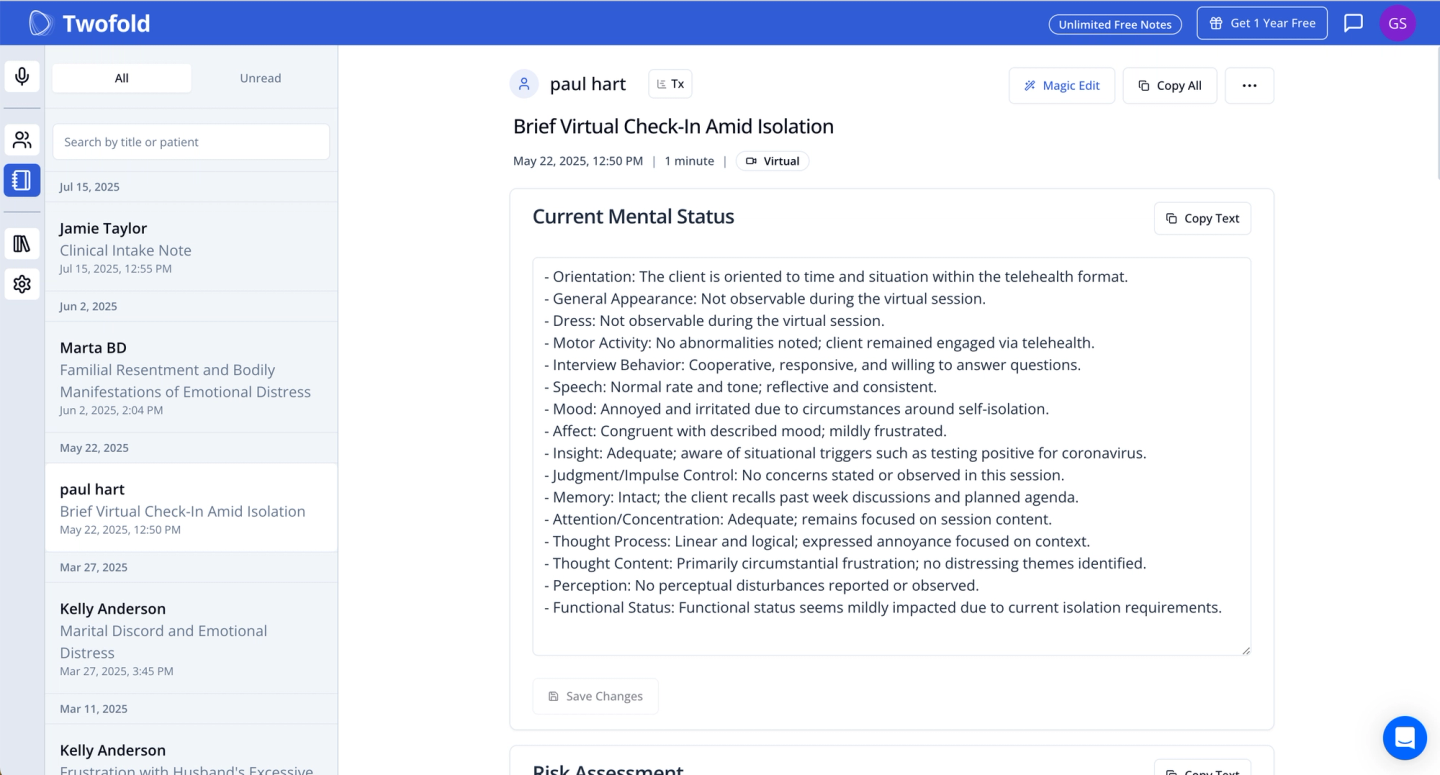Viewport: 1440px width, 775px height.
Task: Click the Virtual session type badge
Action: click(x=773, y=161)
